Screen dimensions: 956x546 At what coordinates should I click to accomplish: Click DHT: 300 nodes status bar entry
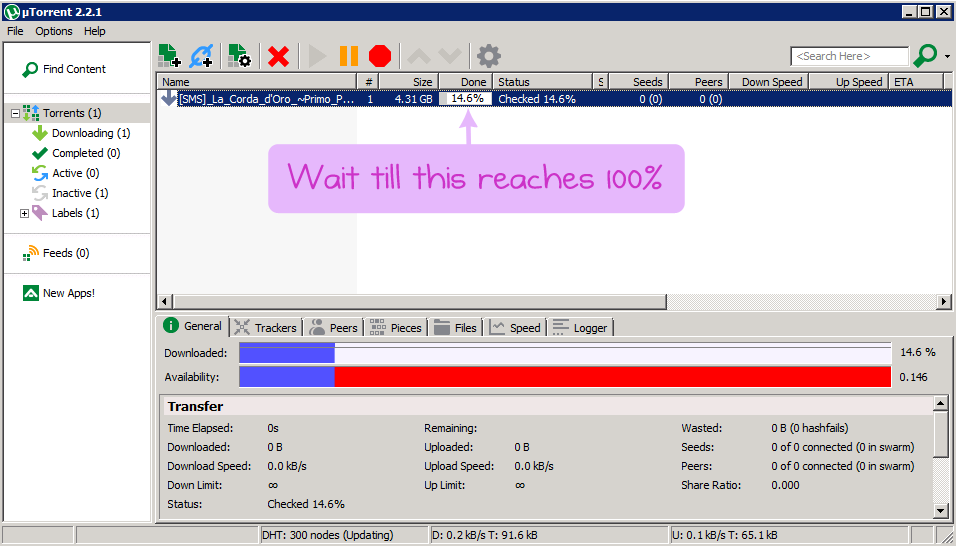[344, 535]
